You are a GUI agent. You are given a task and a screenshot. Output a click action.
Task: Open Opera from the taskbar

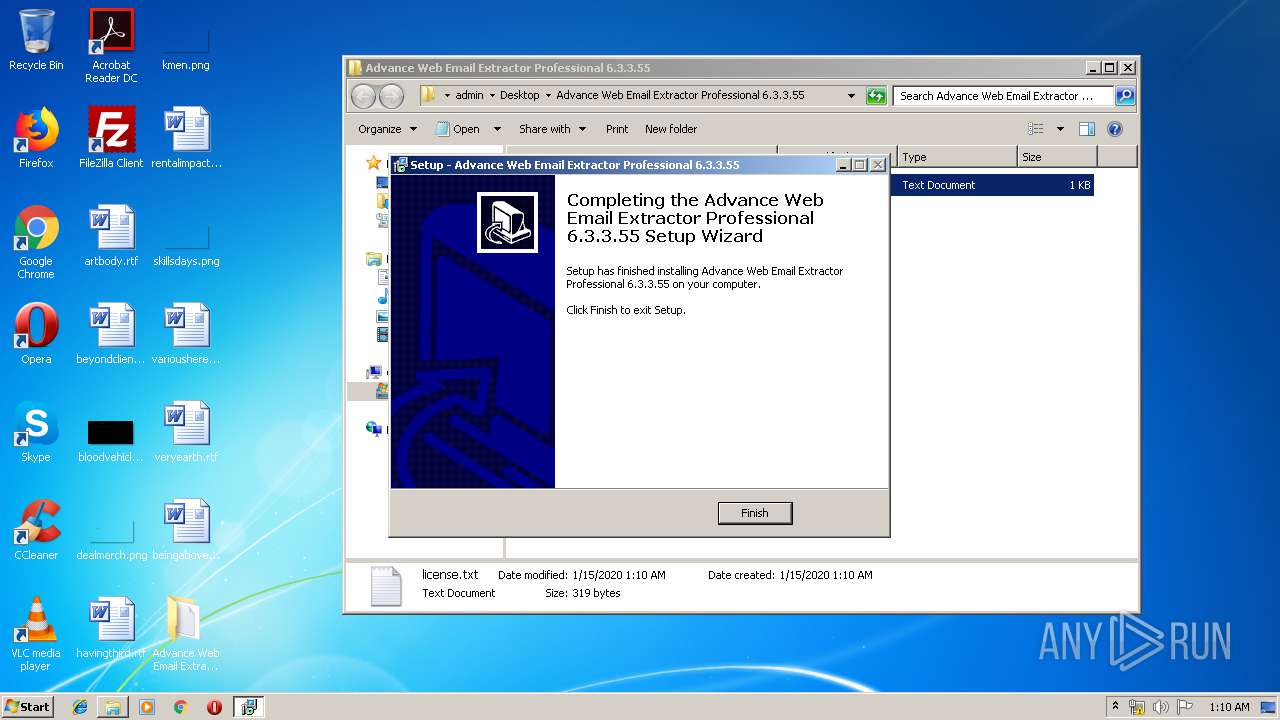coord(214,707)
